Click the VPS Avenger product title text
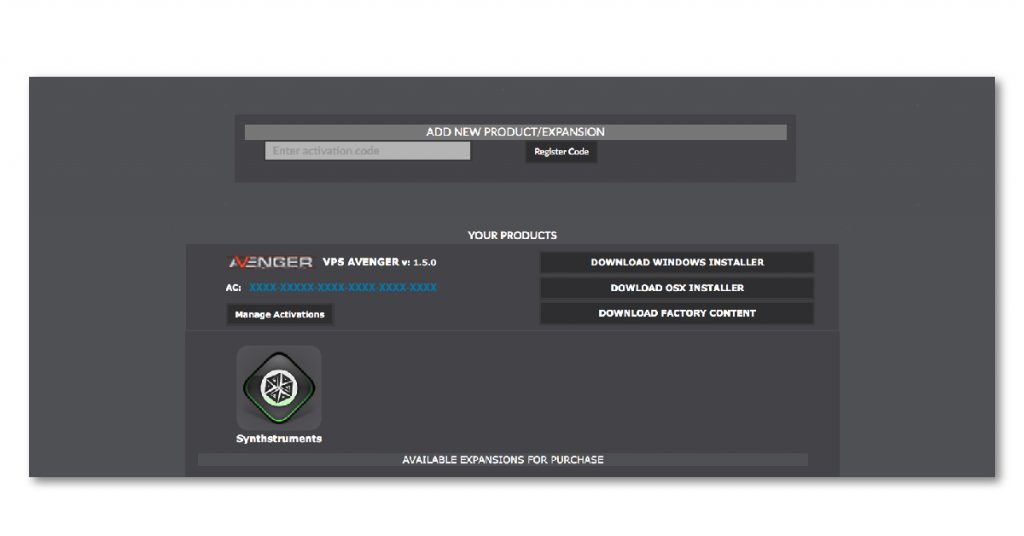1024x536 pixels. pos(360,262)
